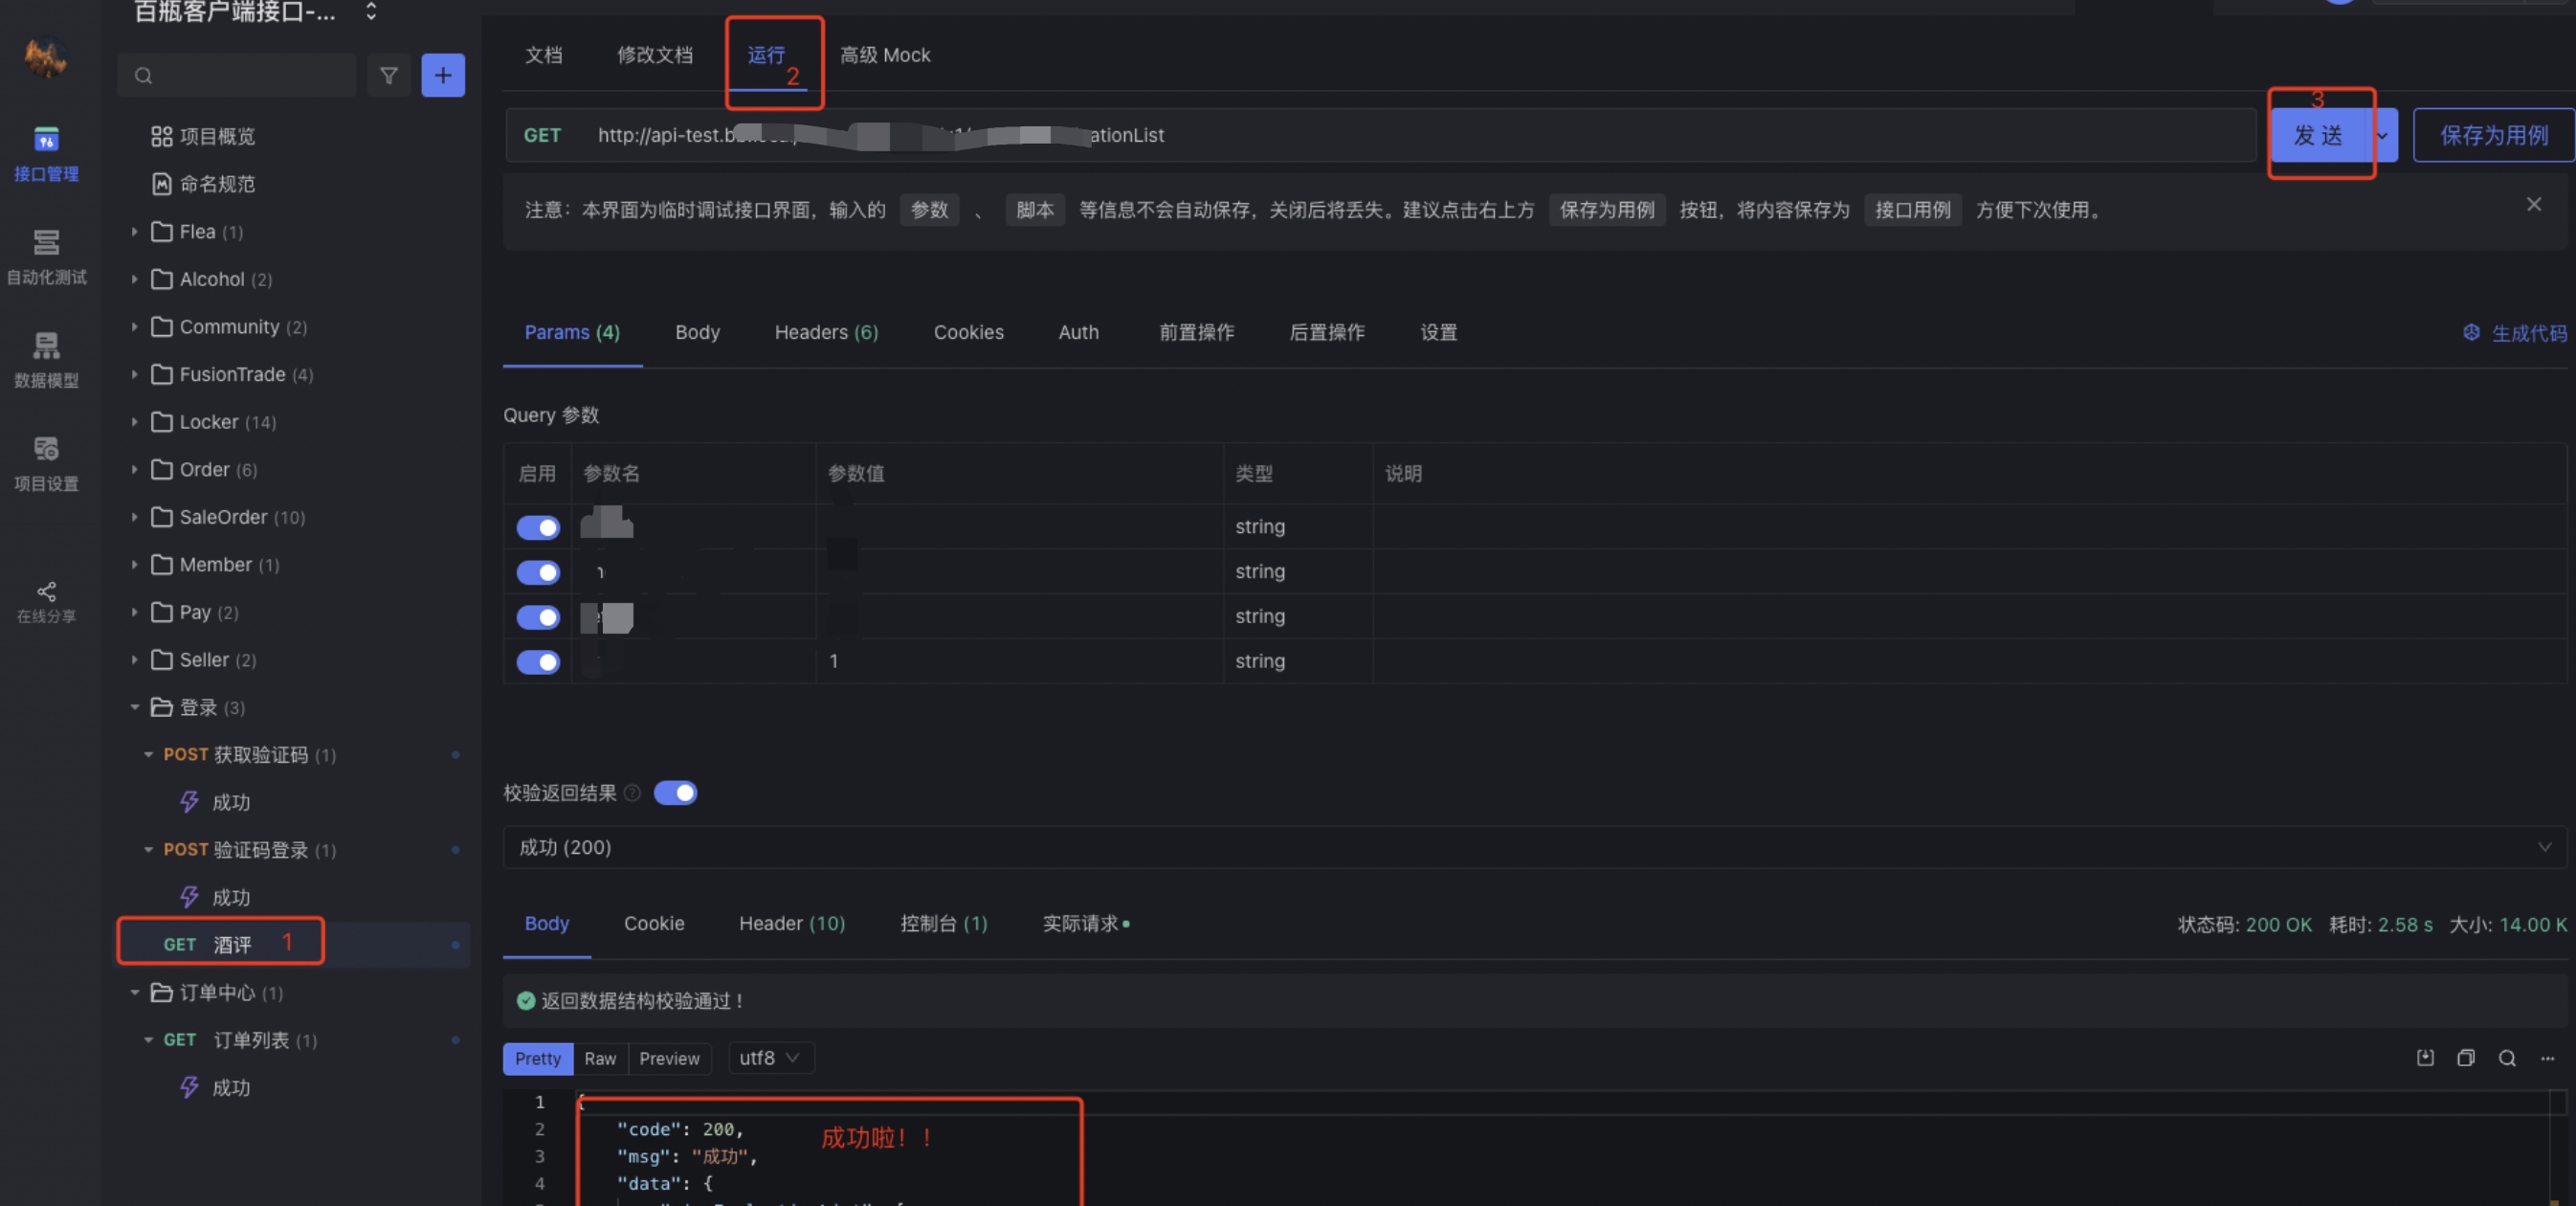This screenshot has width=2576, height=1206.
Task: Click the sidebar search input field
Action: [x=250, y=75]
